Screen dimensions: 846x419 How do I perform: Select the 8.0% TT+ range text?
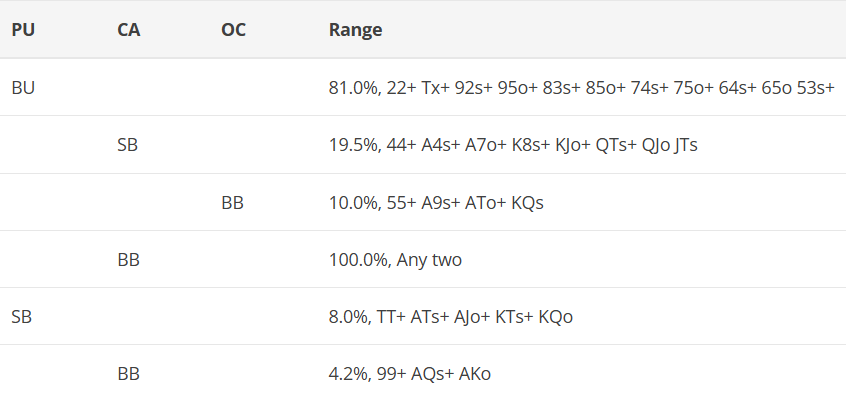coord(451,317)
